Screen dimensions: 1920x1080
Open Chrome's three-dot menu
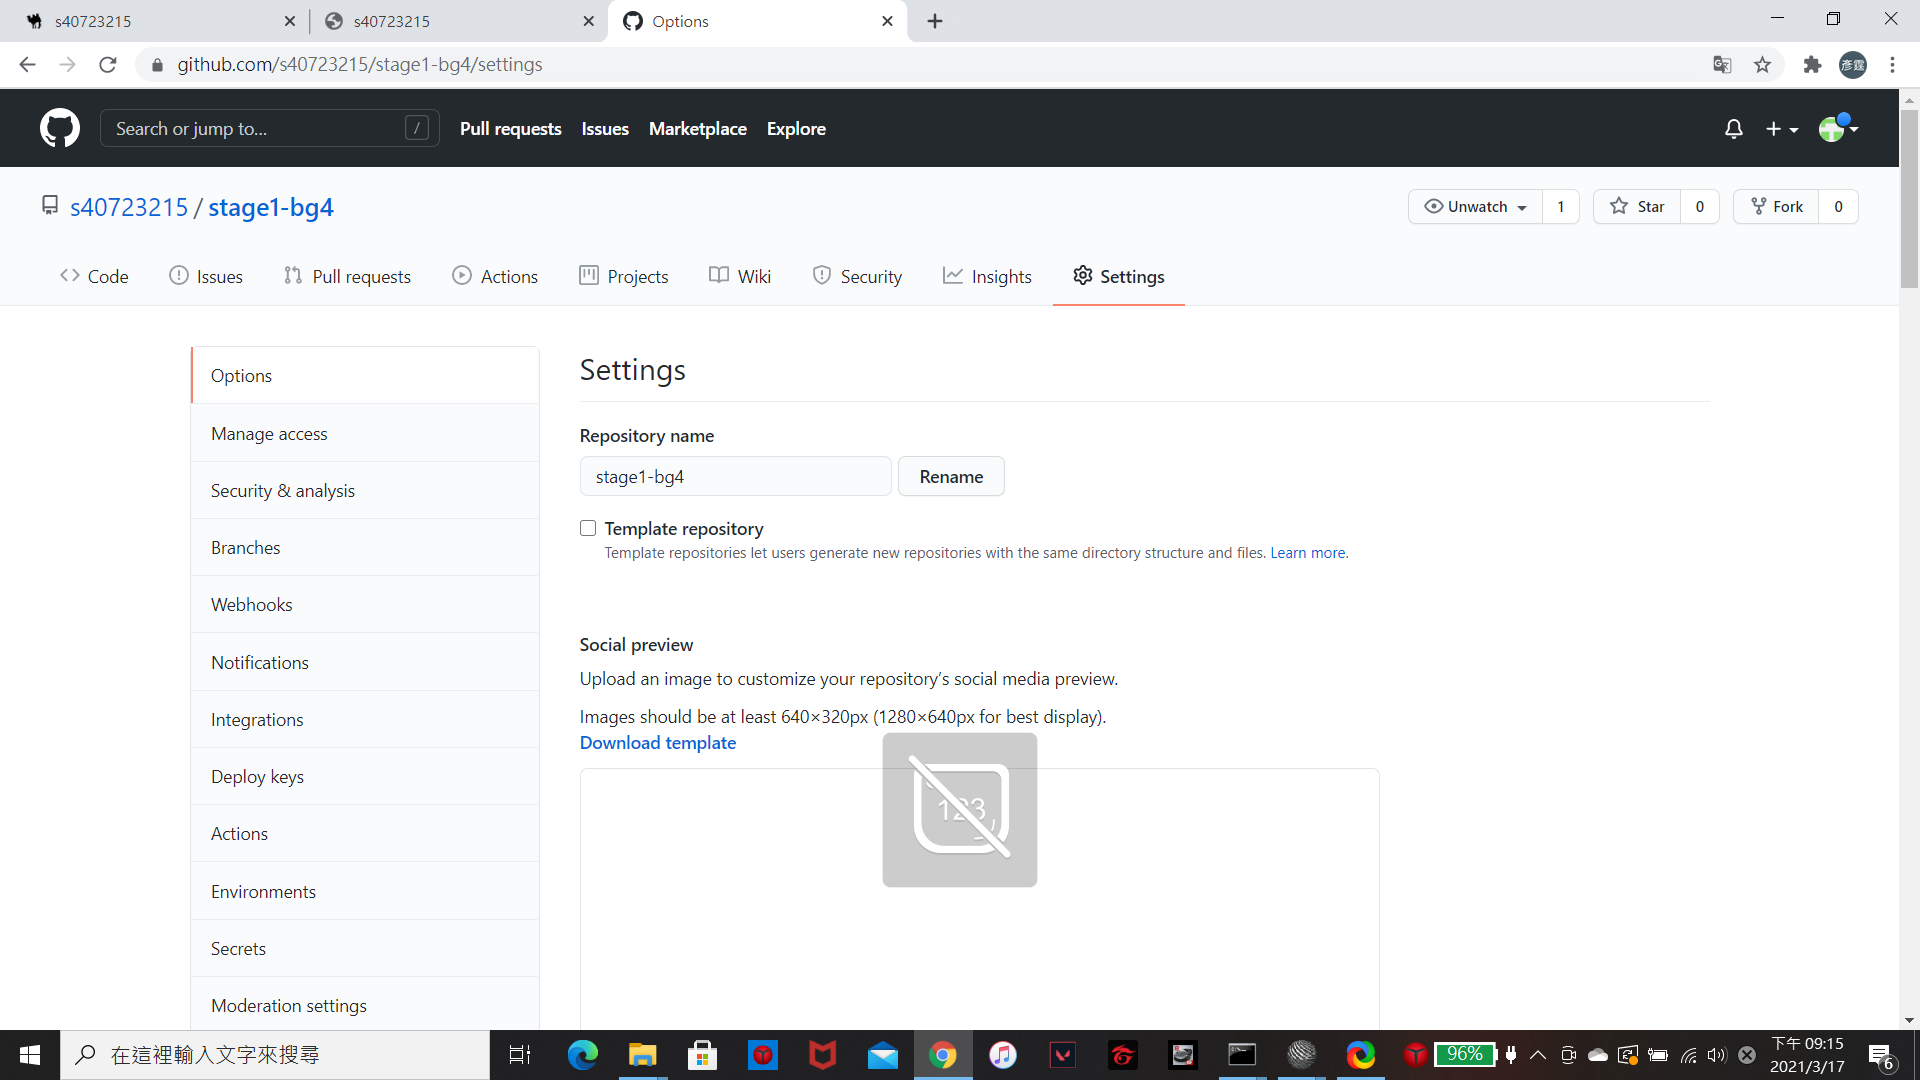(1892, 65)
